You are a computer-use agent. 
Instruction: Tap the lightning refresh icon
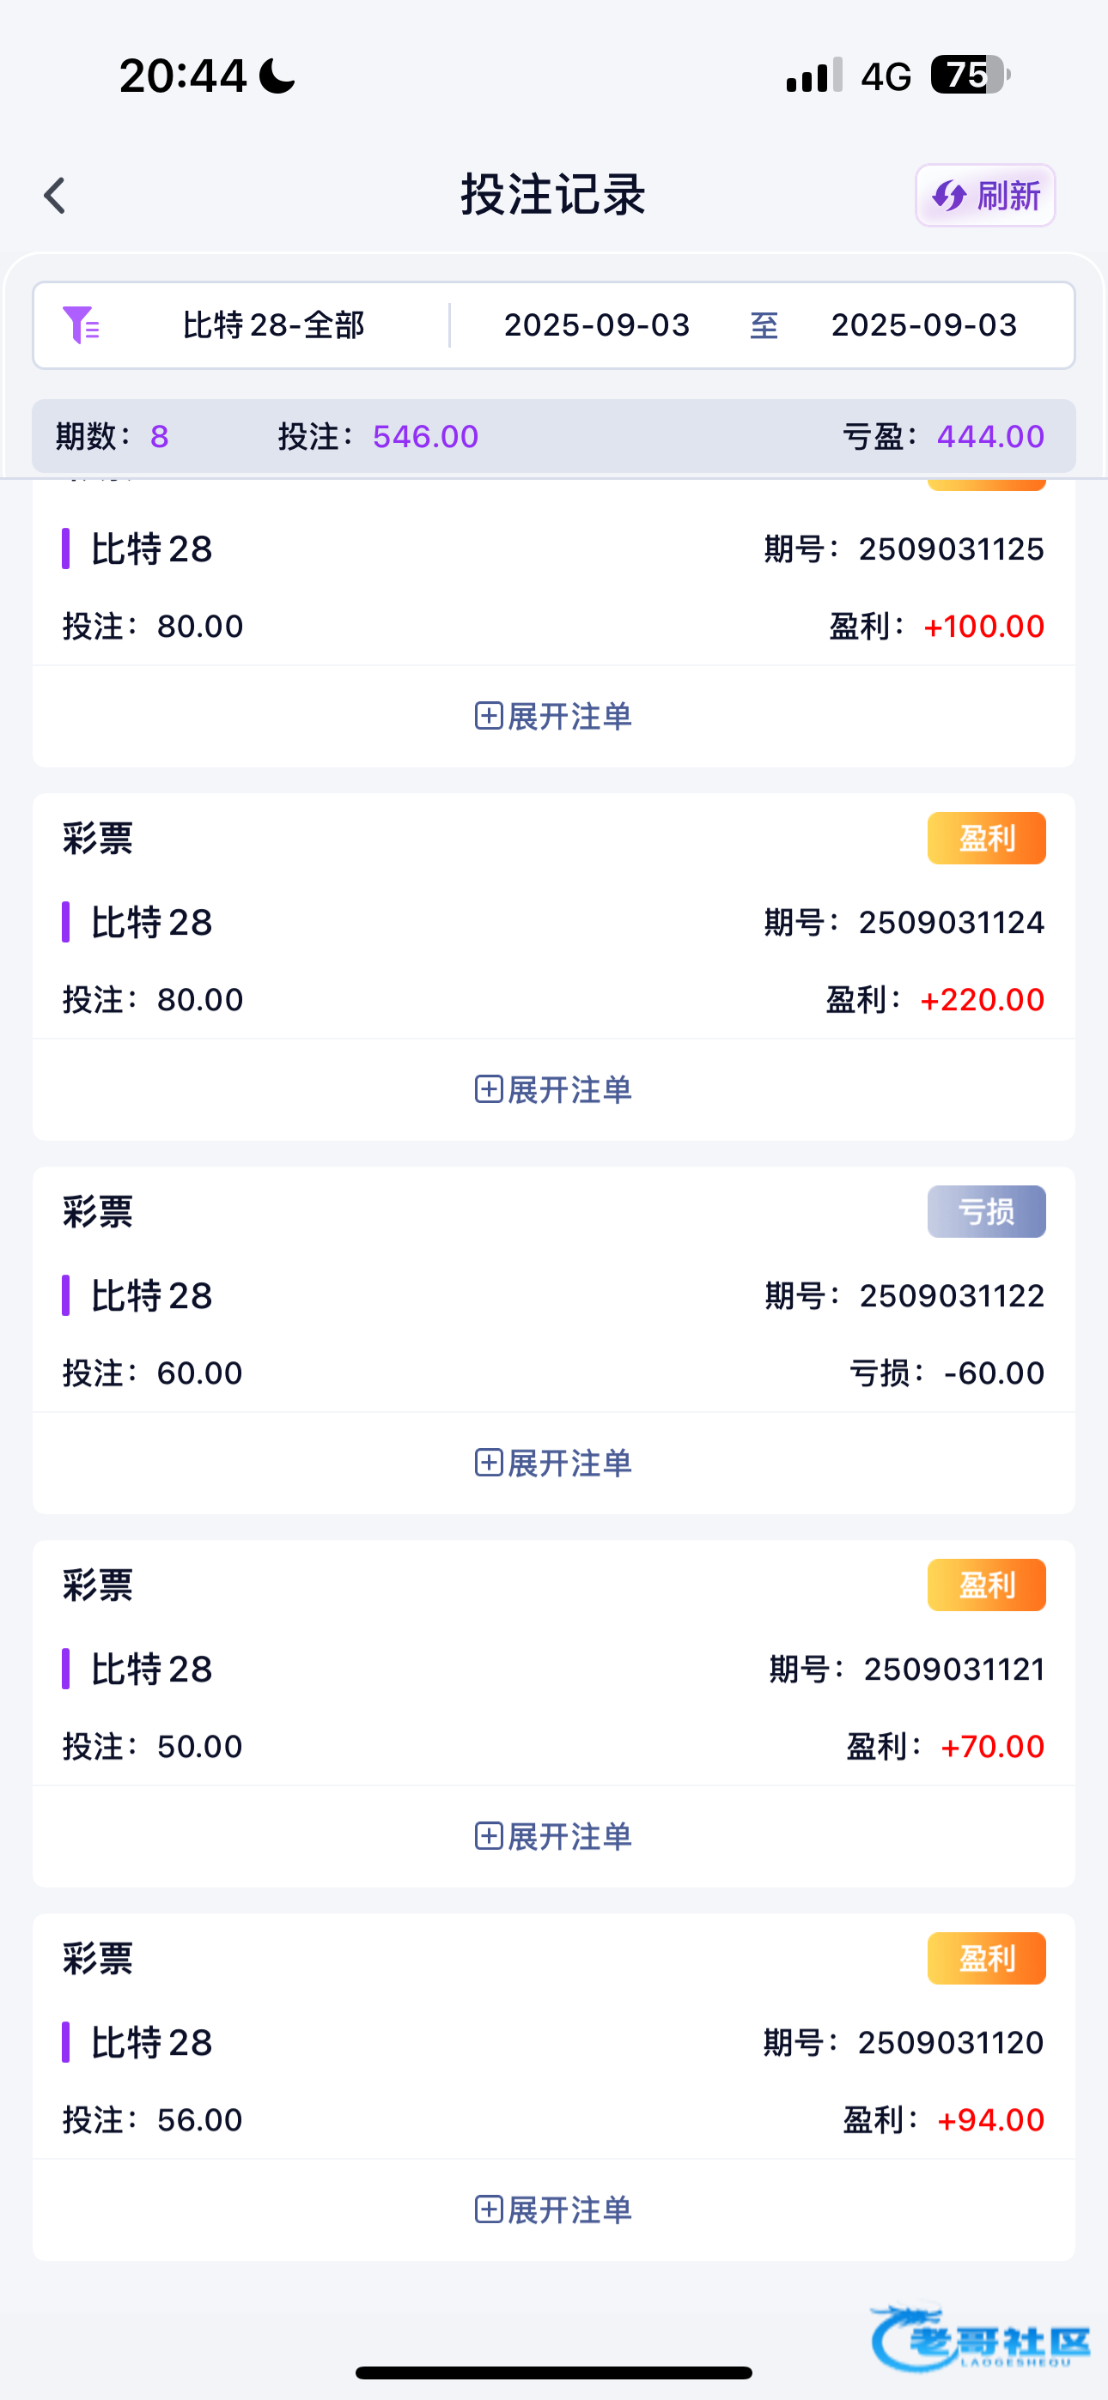click(x=949, y=195)
